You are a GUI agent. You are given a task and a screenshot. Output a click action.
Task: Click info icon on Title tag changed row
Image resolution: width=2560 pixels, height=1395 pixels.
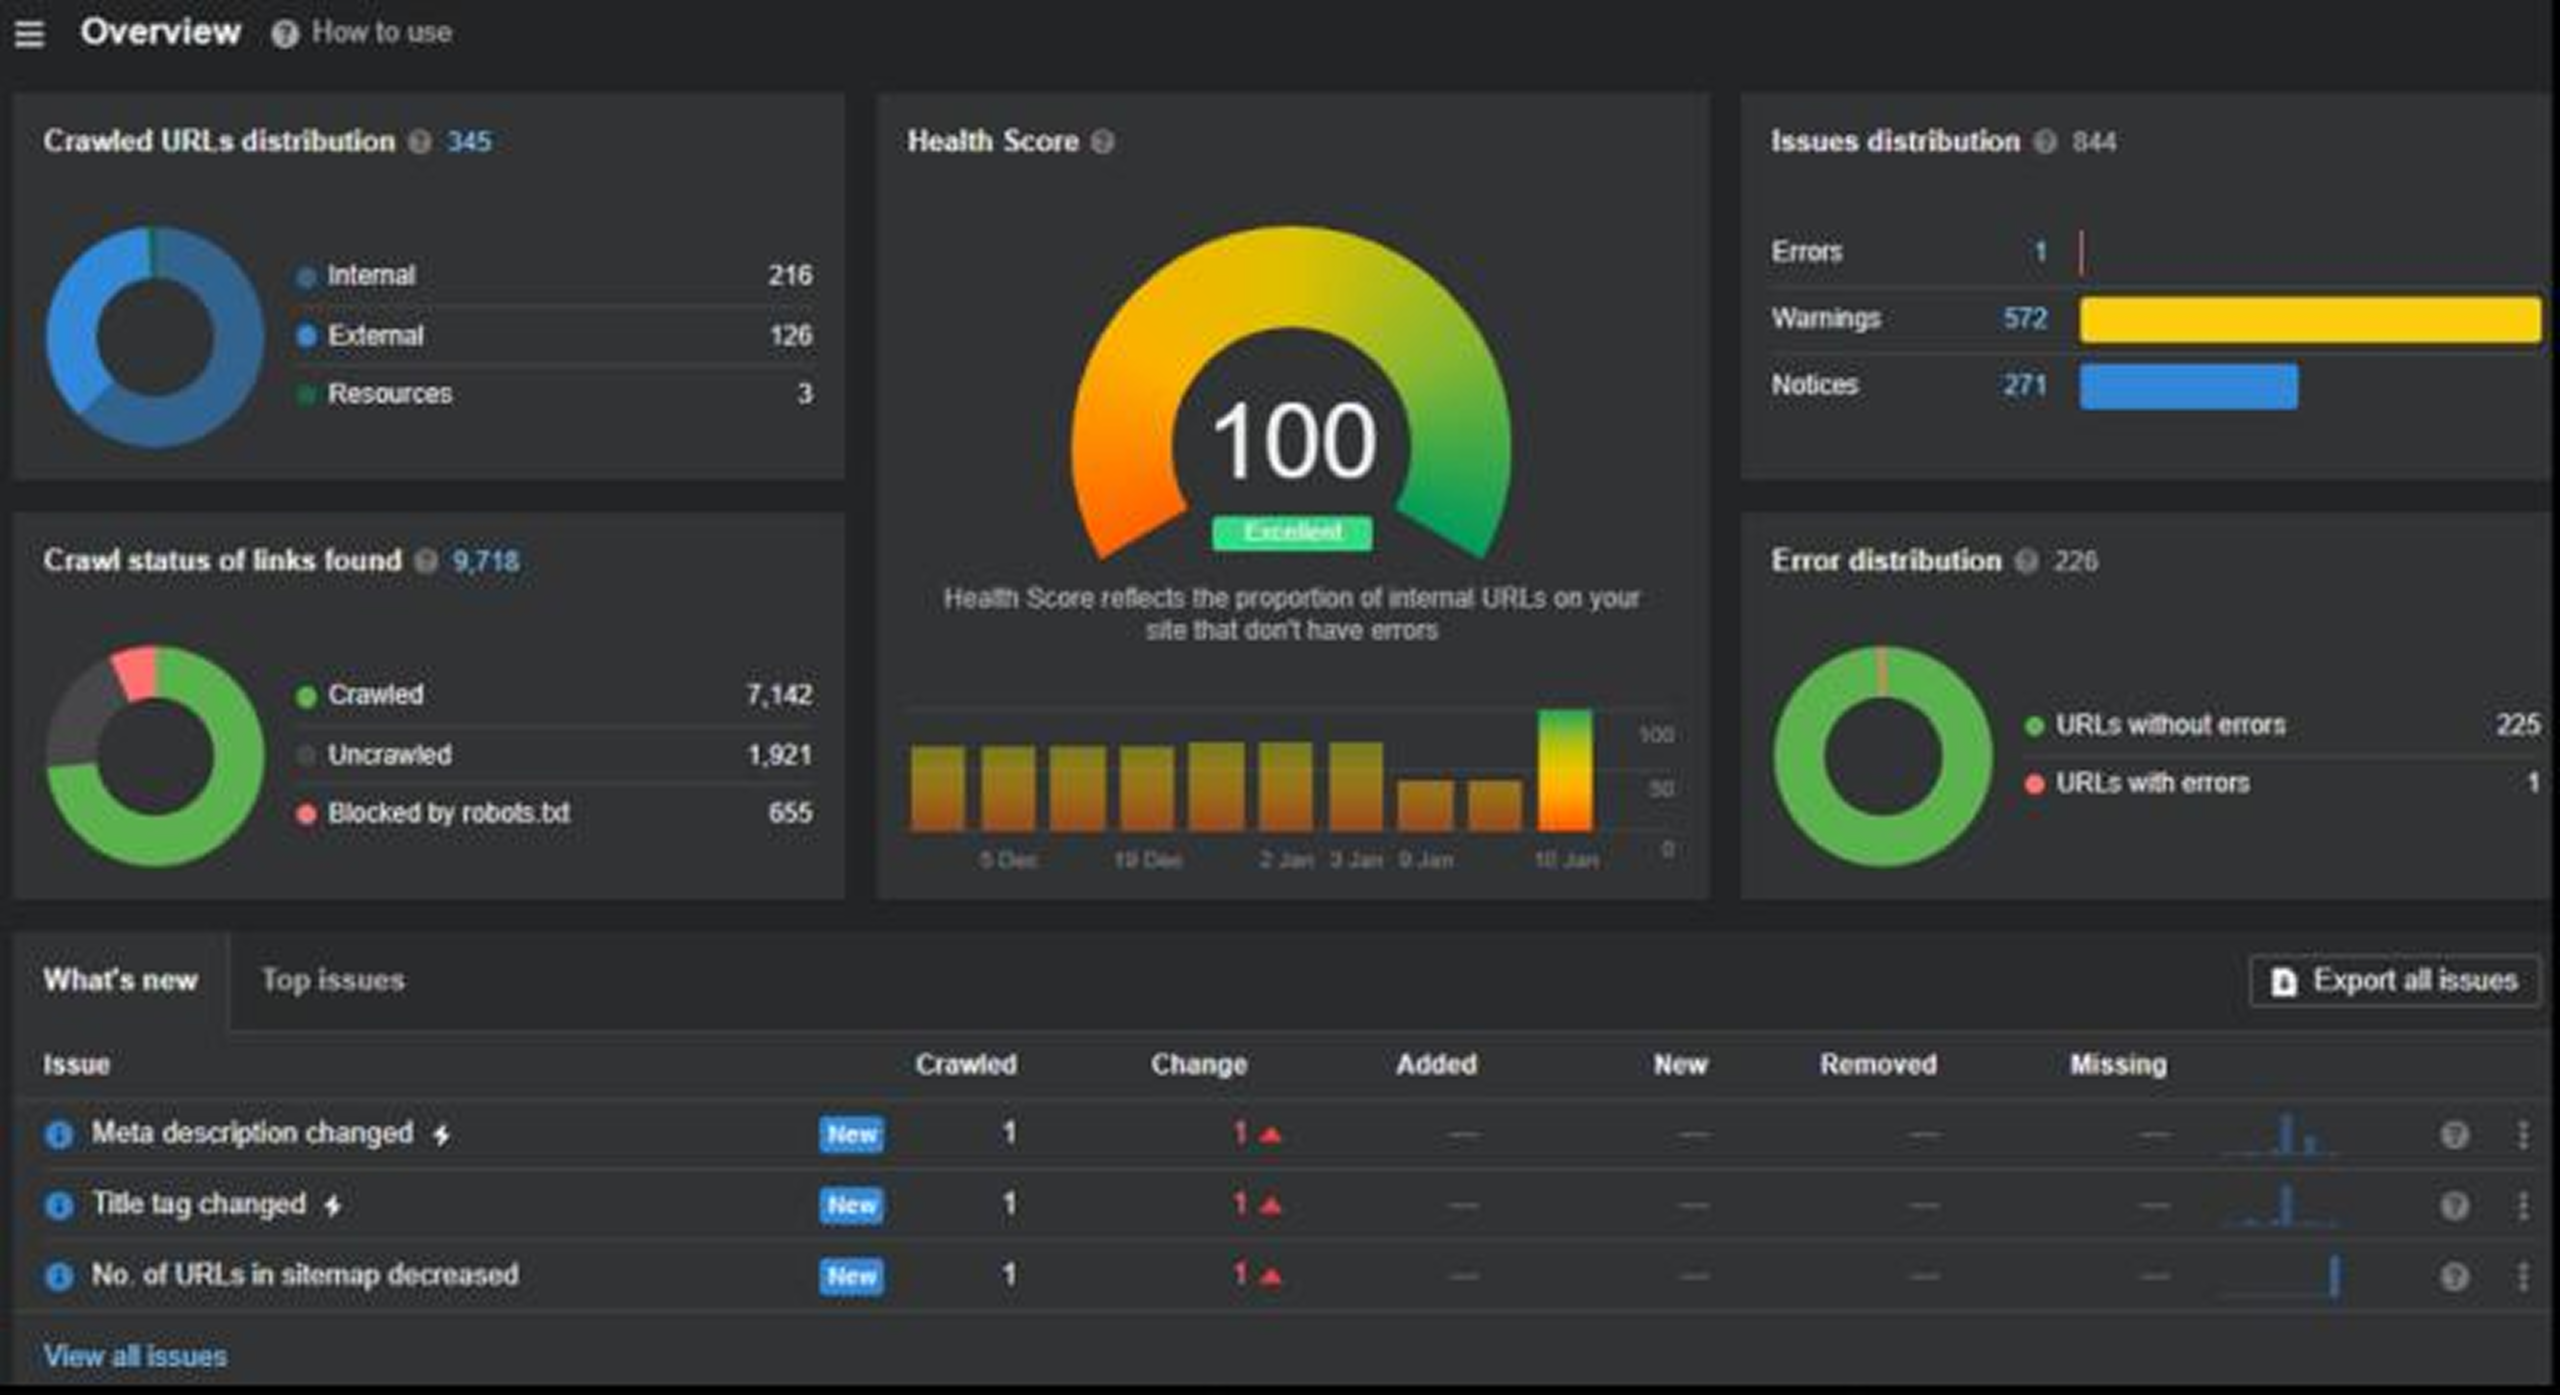pyautogui.click(x=59, y=1205)
